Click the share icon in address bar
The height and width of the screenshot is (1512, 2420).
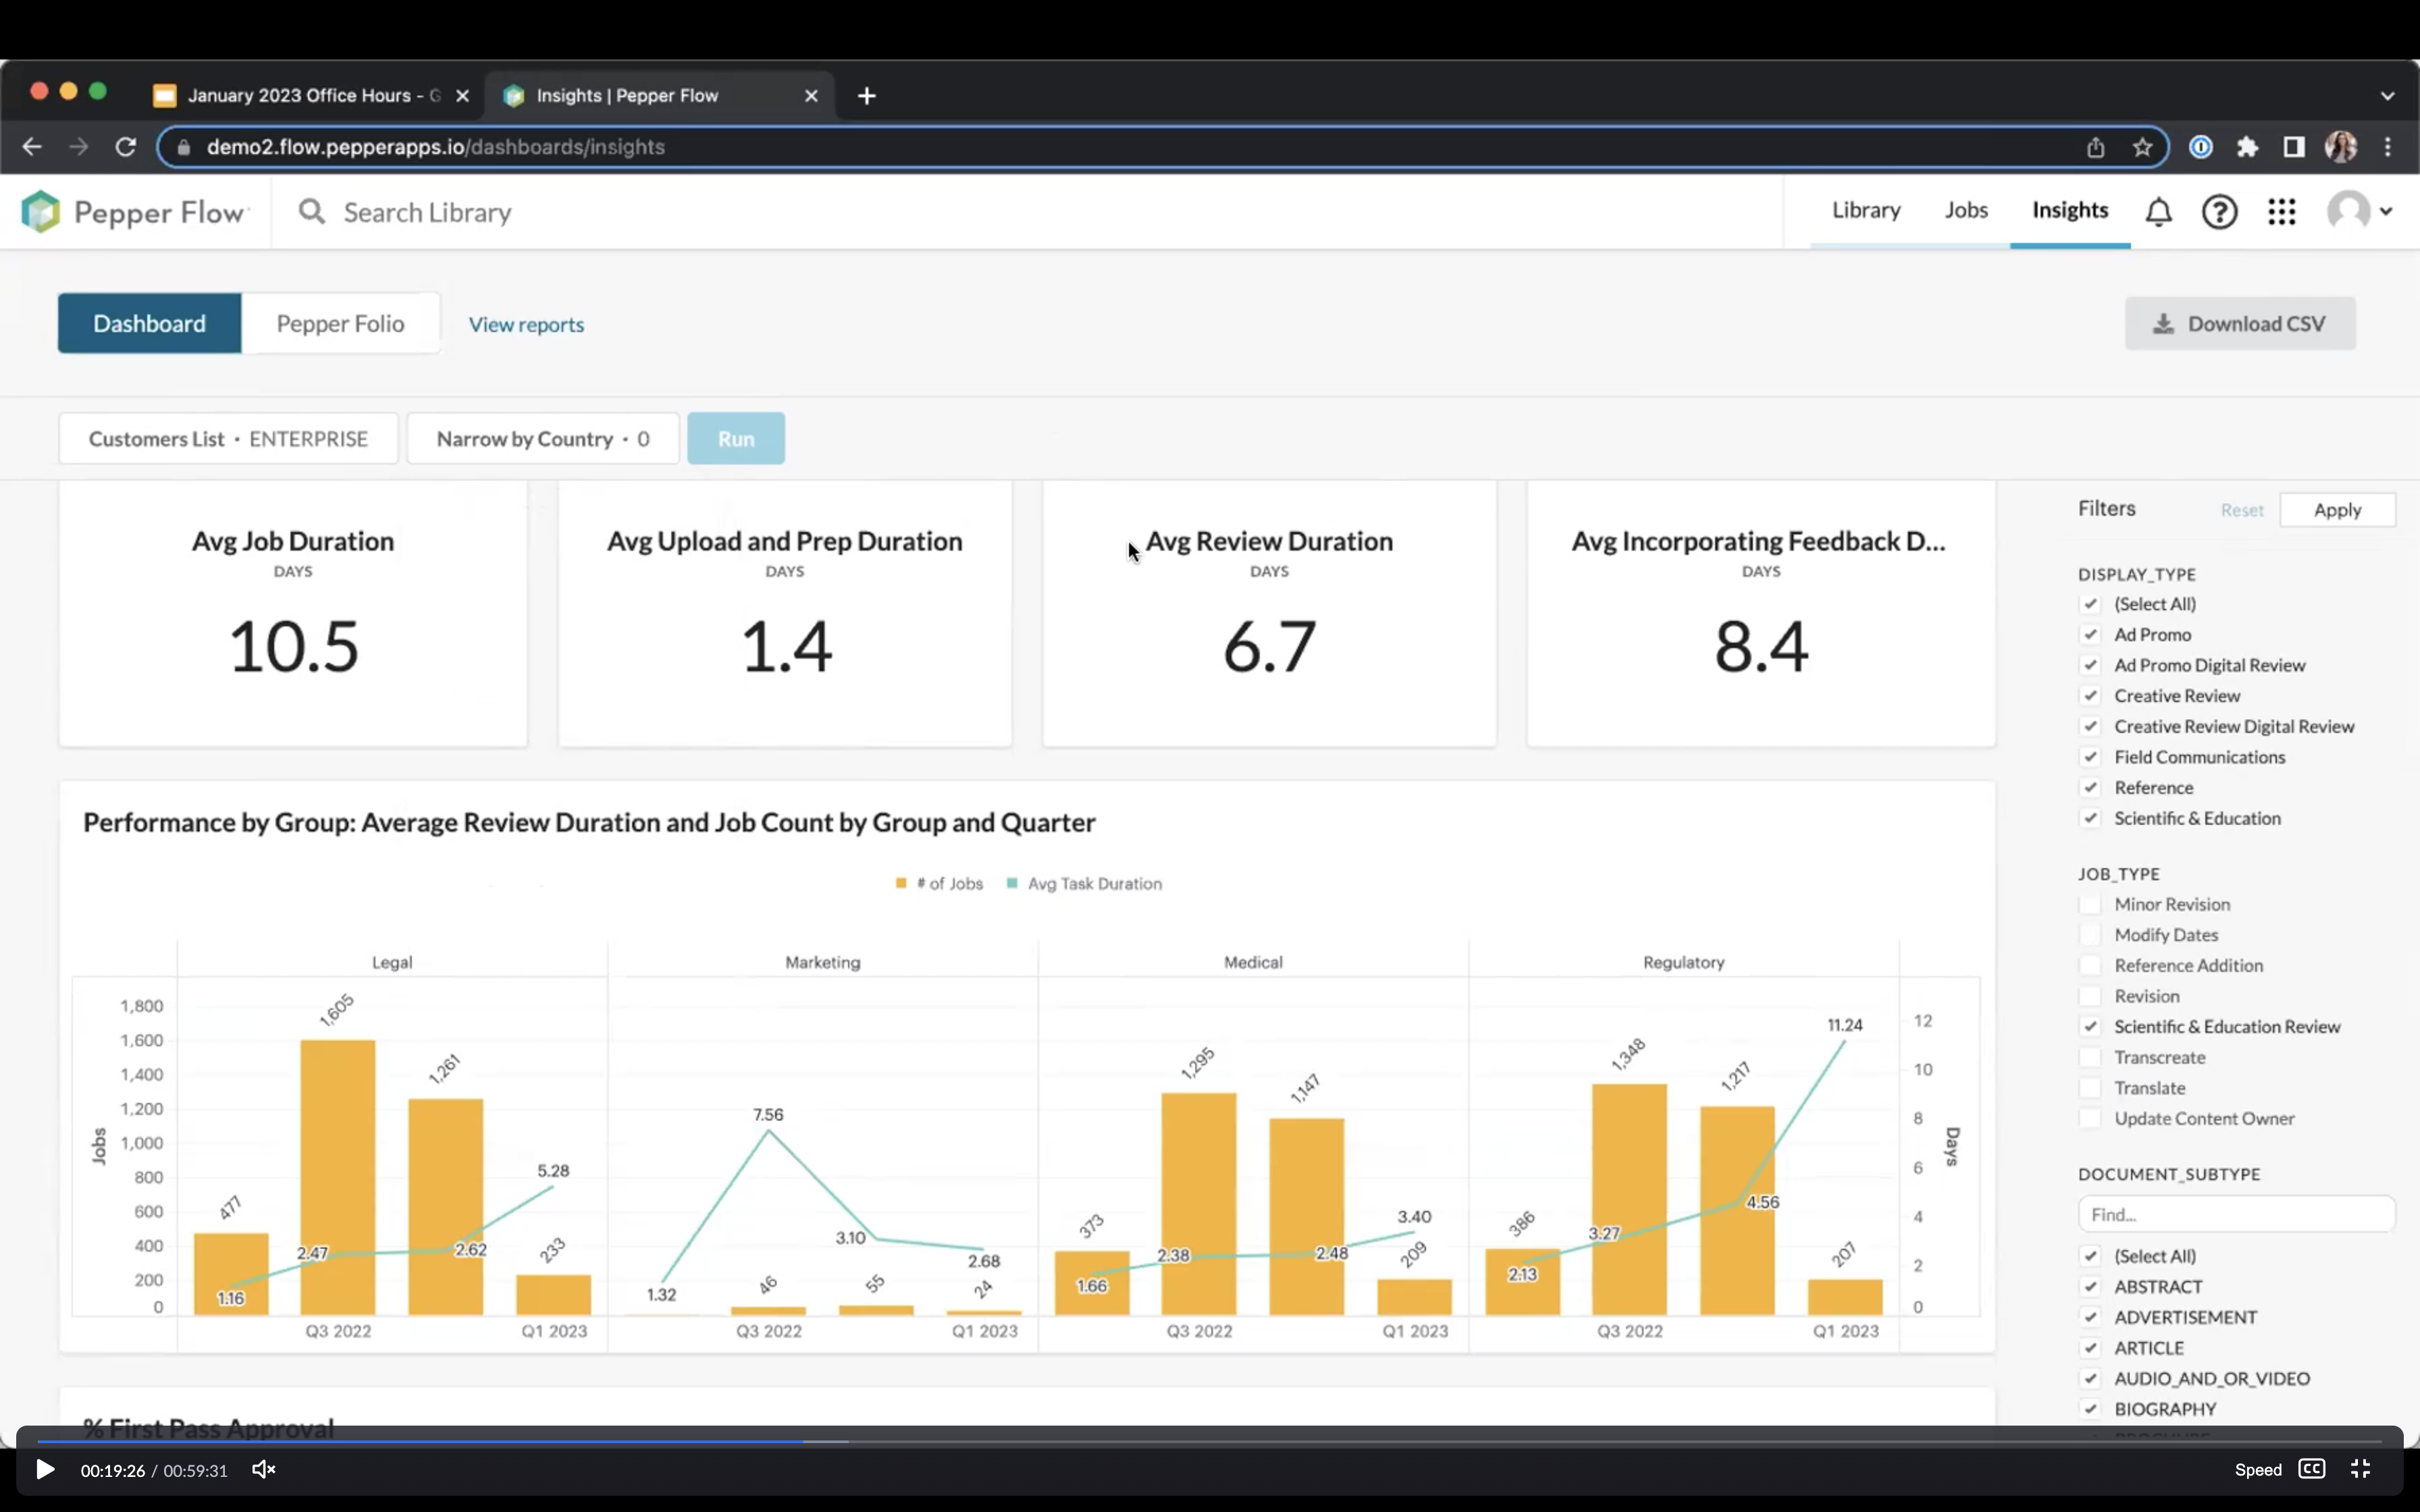tap(2095, 147)
